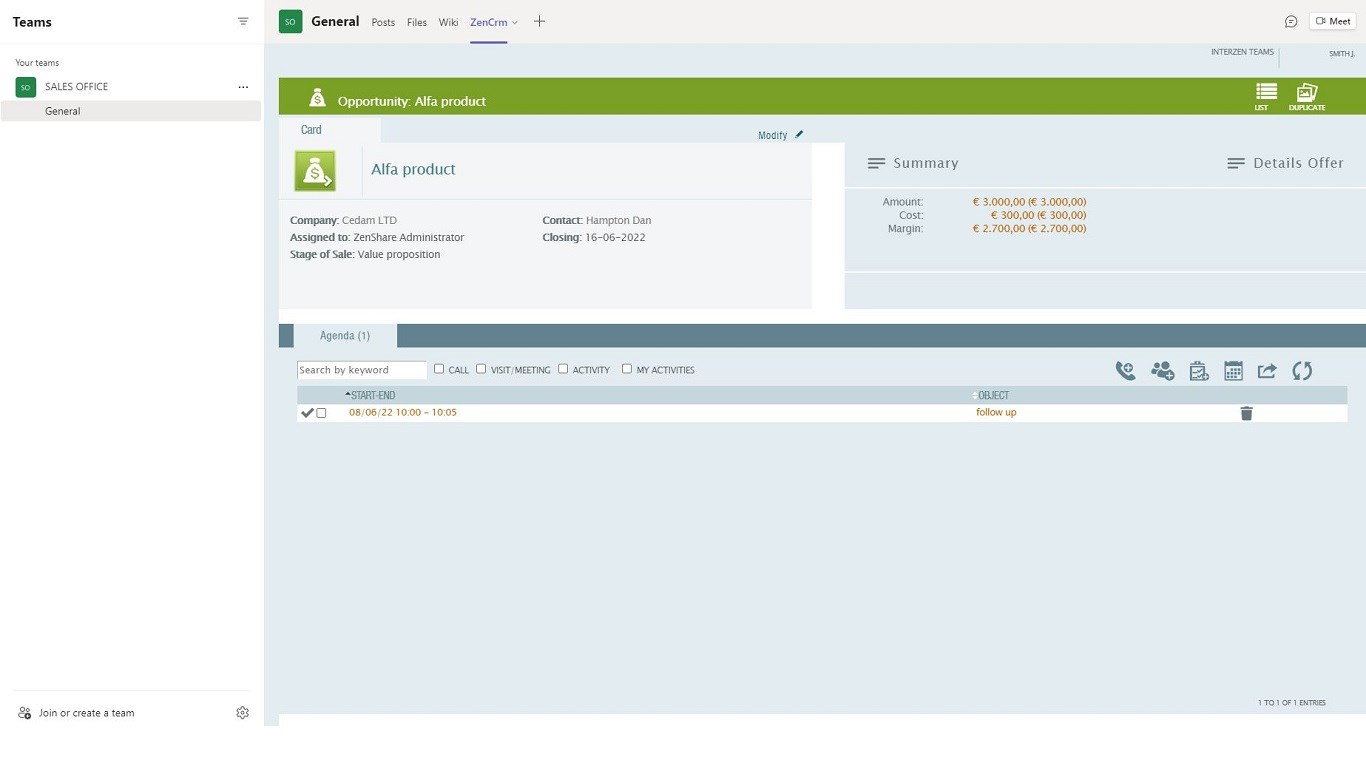The height and width of the screenshot is (768, 1366).
Task: Open the calendar grid icon
Action: point(1233,371)
